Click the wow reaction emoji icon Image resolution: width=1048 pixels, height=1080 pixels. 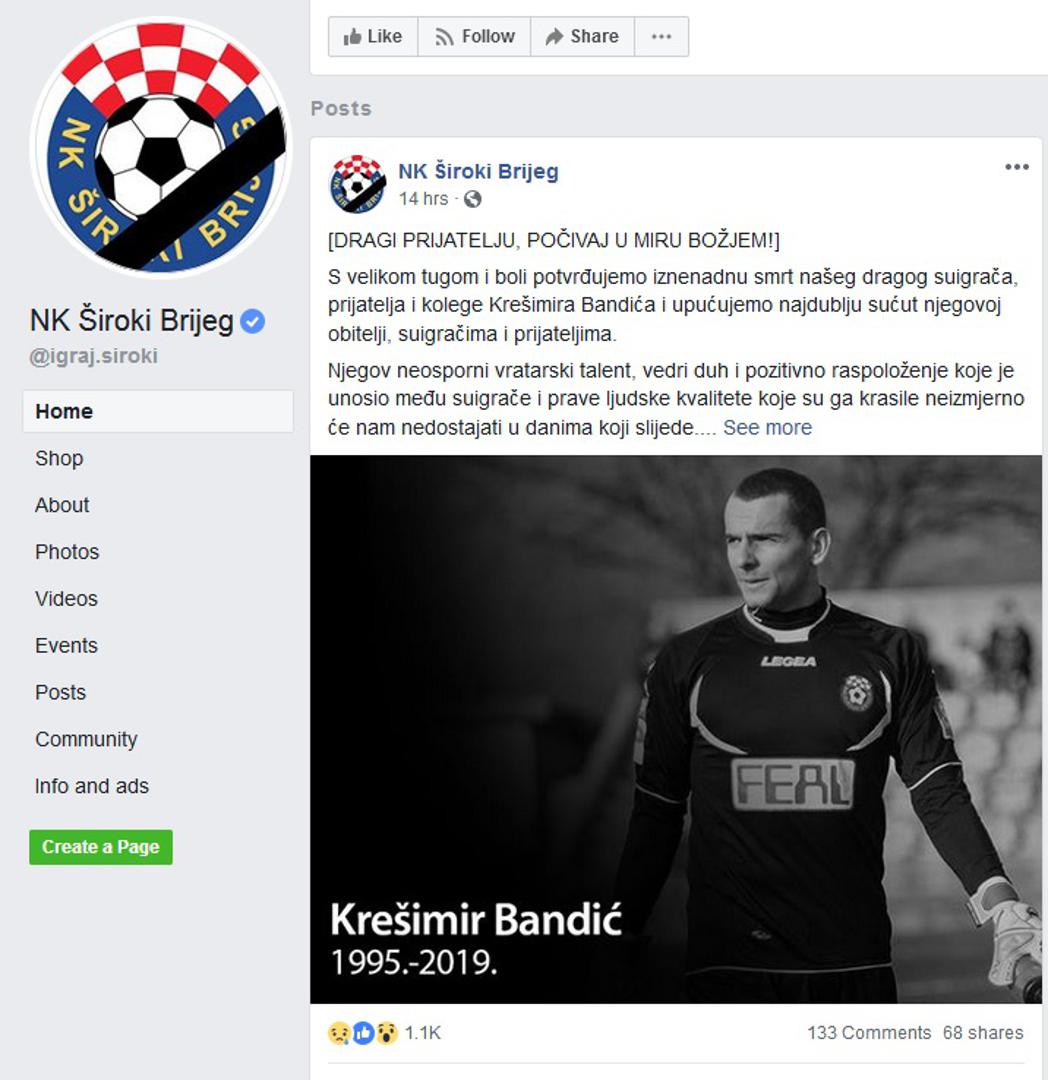pos(386,1032)
